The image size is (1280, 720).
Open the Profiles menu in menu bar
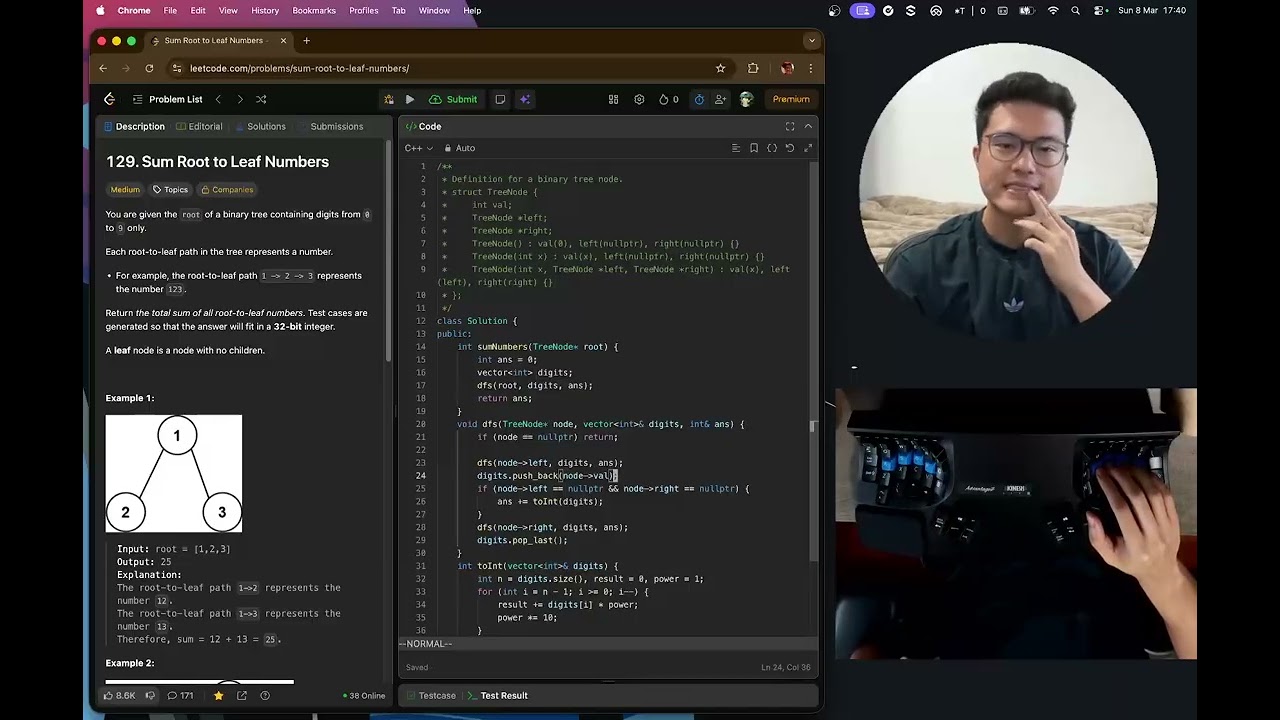tap(363, 10)
